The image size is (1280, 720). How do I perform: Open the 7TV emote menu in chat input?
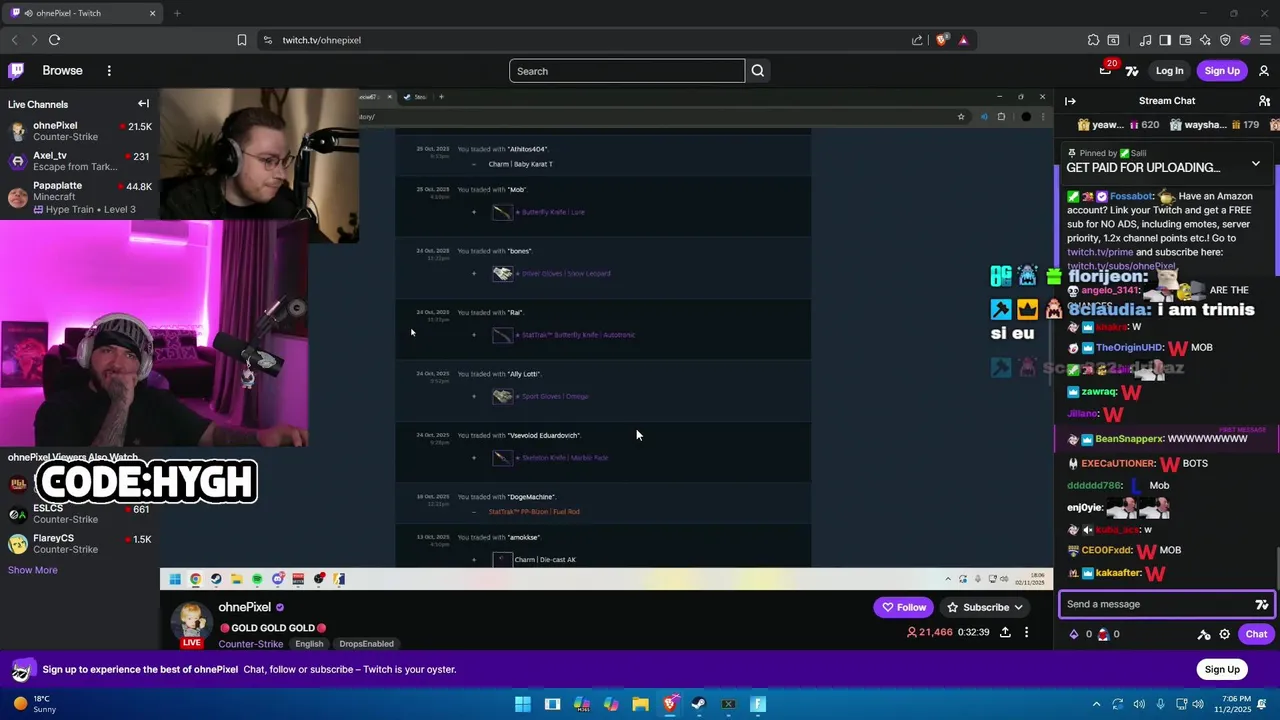tap(1262, 604)
